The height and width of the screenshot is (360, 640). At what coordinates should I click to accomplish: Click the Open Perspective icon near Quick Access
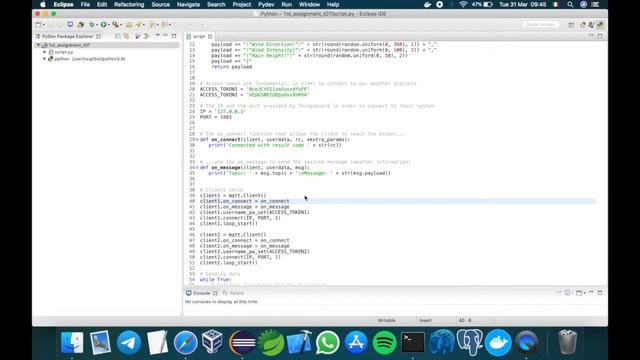tap(571, 25)
